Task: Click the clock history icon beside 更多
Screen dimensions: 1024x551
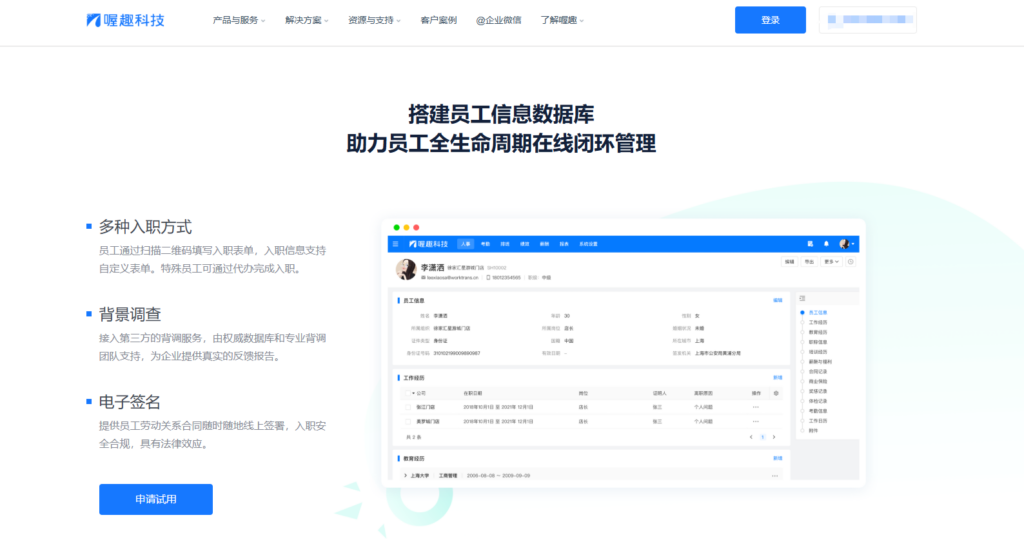Action: point(850,262)
